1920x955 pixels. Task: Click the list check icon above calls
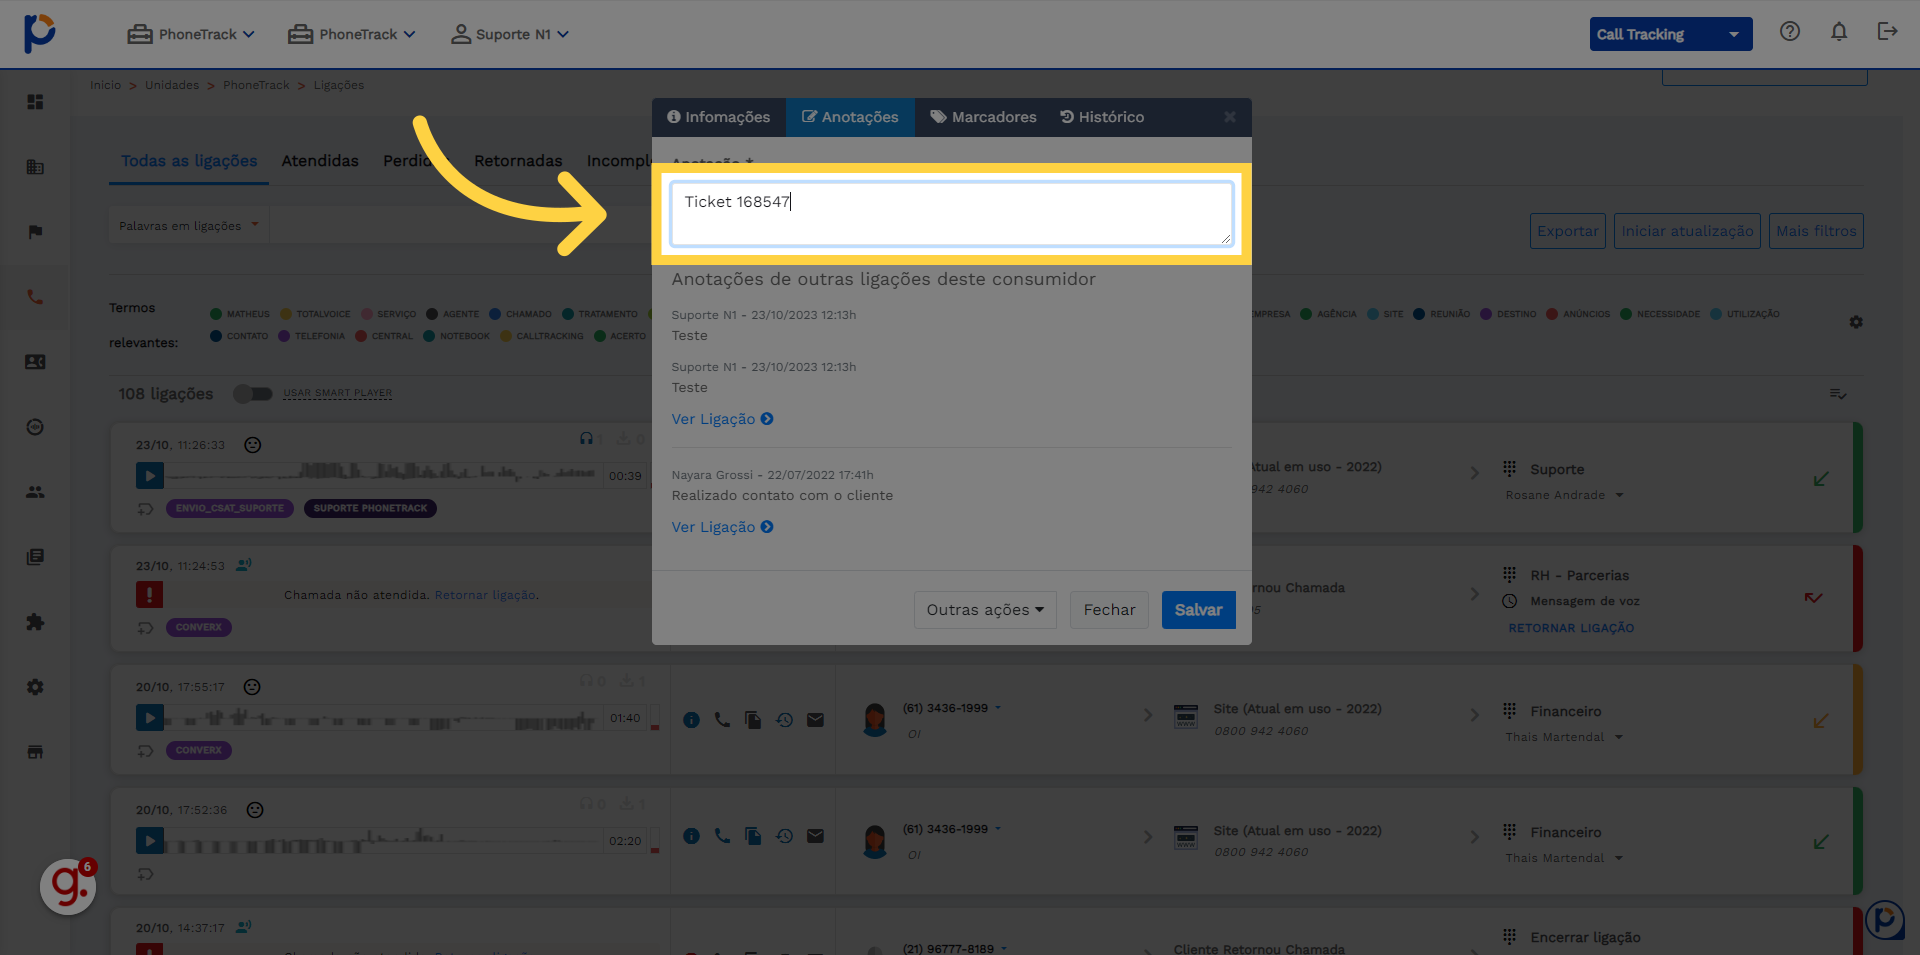tap(1838, 394)
